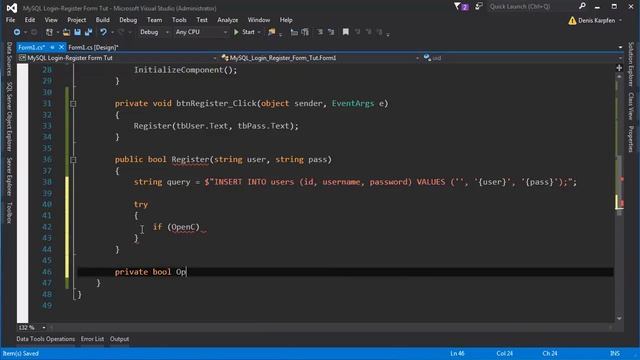This screenshot has width=640, height=360.
Task: Open the Toolbox side panel
Action: [9, 213]
